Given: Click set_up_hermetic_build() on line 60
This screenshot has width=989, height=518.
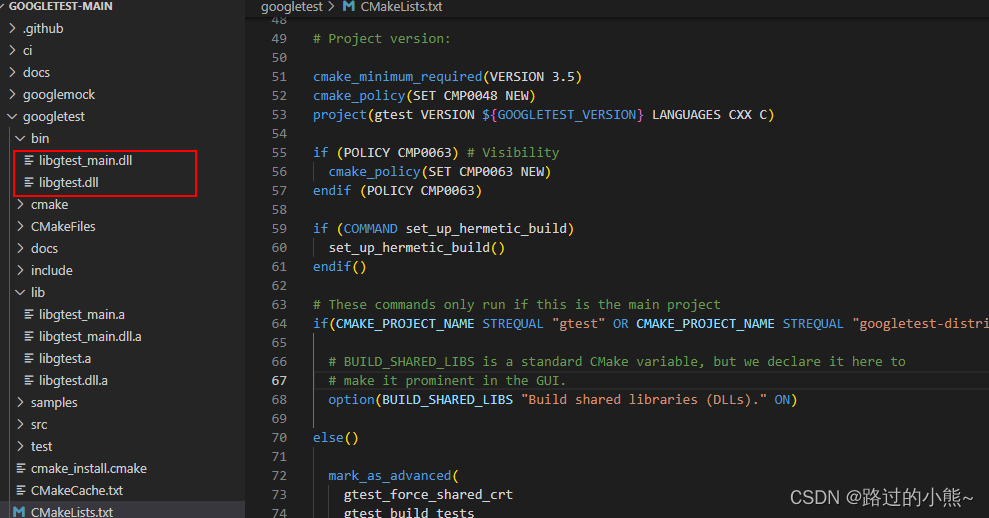Looking at the screenshot, I should 416,247.
